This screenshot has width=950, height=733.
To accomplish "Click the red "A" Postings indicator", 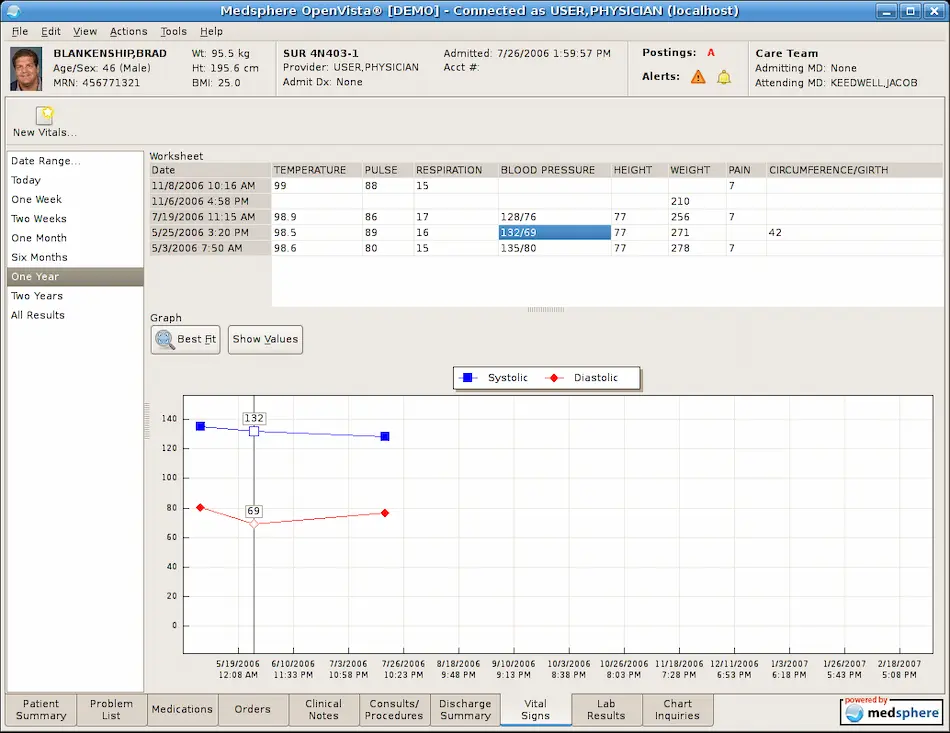I will point(712,53).
